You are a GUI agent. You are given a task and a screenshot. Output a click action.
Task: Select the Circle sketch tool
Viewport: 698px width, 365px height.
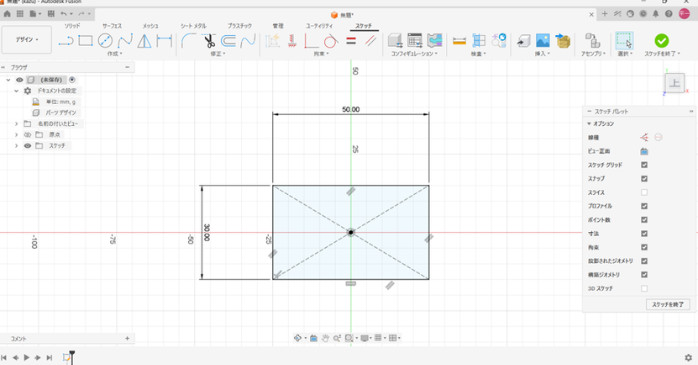105,41
